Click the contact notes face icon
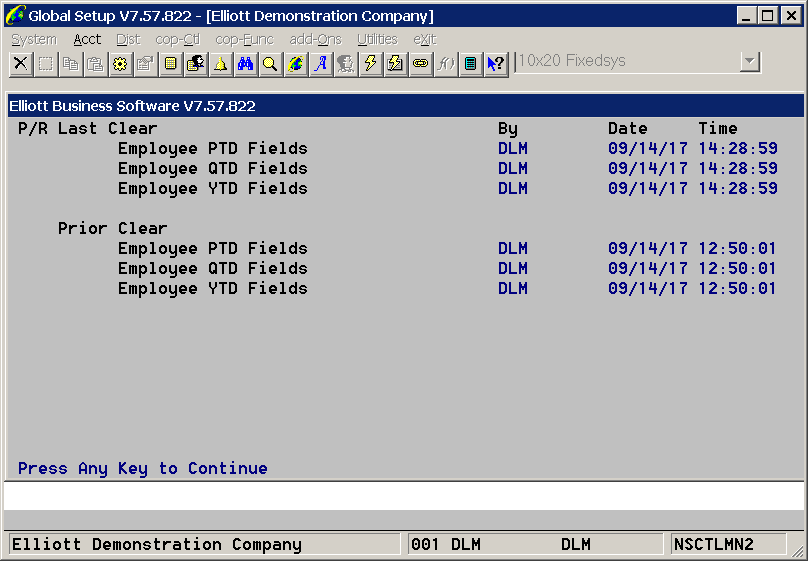Screen dimensions: 808x561 [195, 64]
